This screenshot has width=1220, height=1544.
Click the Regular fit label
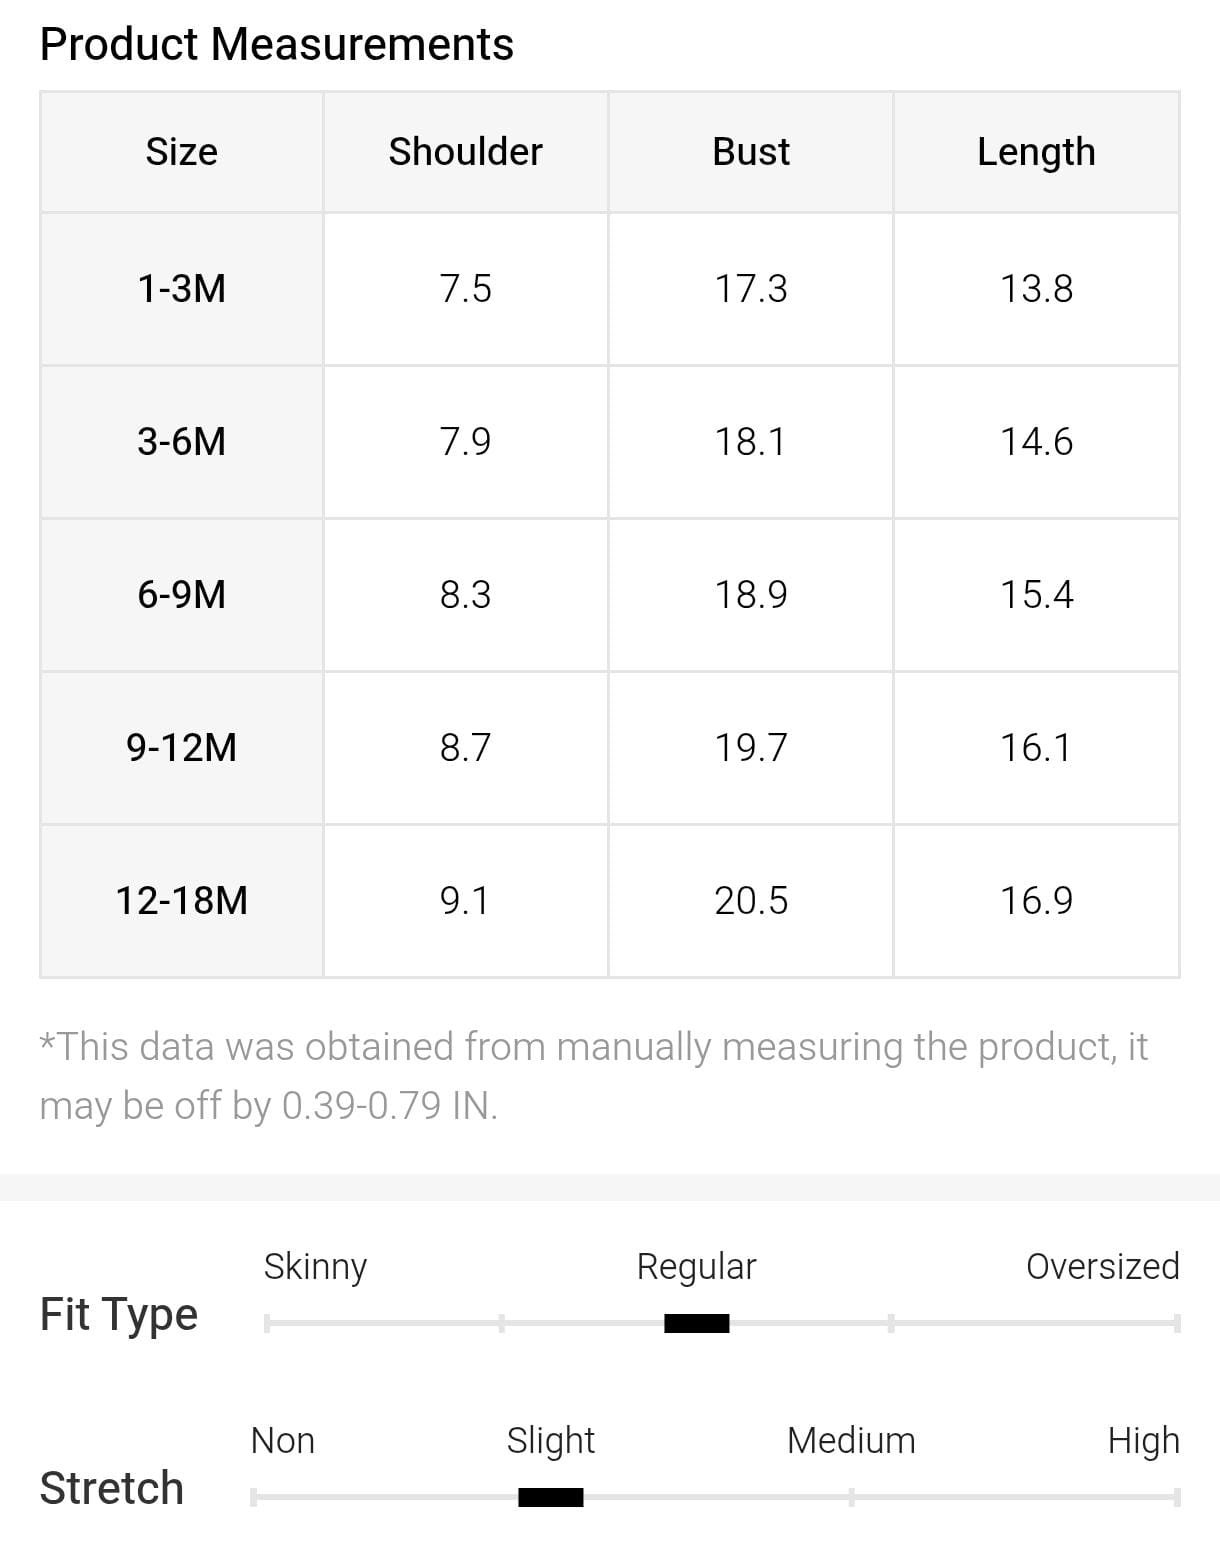696,1266
